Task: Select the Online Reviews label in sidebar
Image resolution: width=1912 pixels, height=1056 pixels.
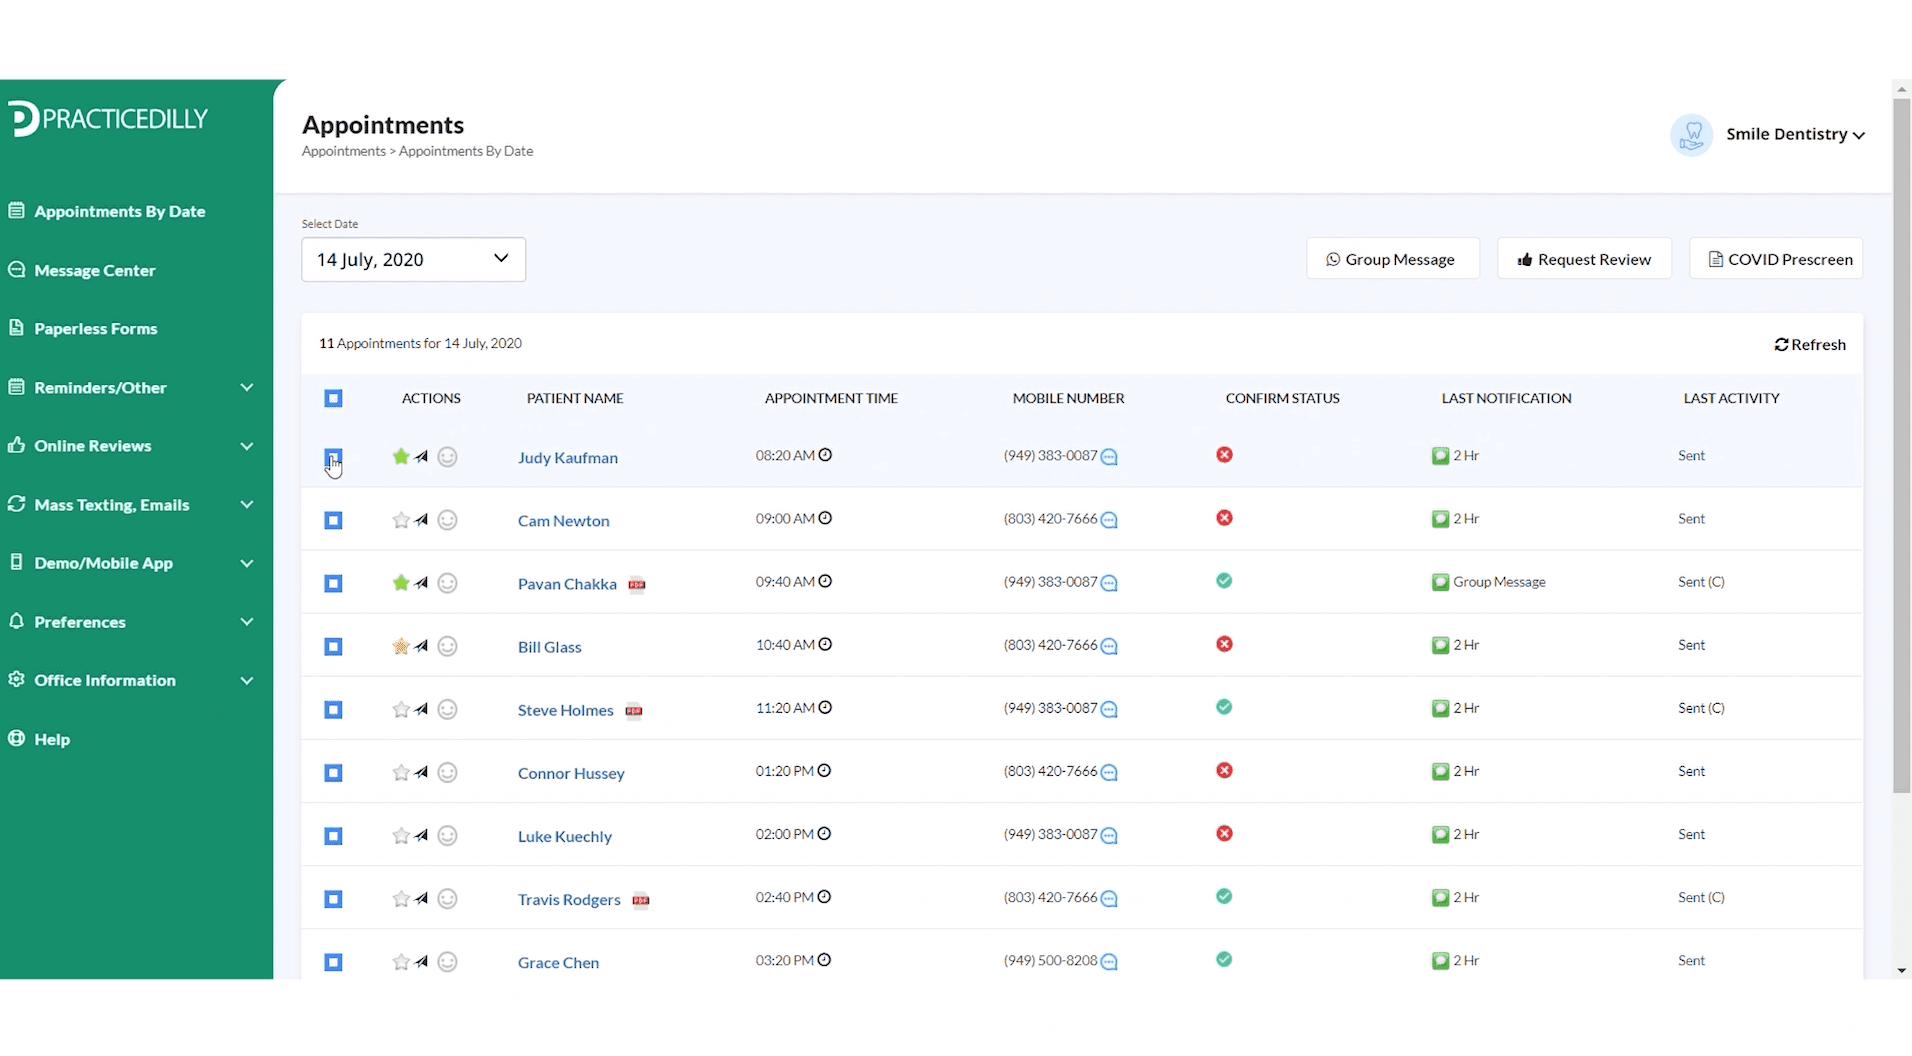Action: click(93, 446)
